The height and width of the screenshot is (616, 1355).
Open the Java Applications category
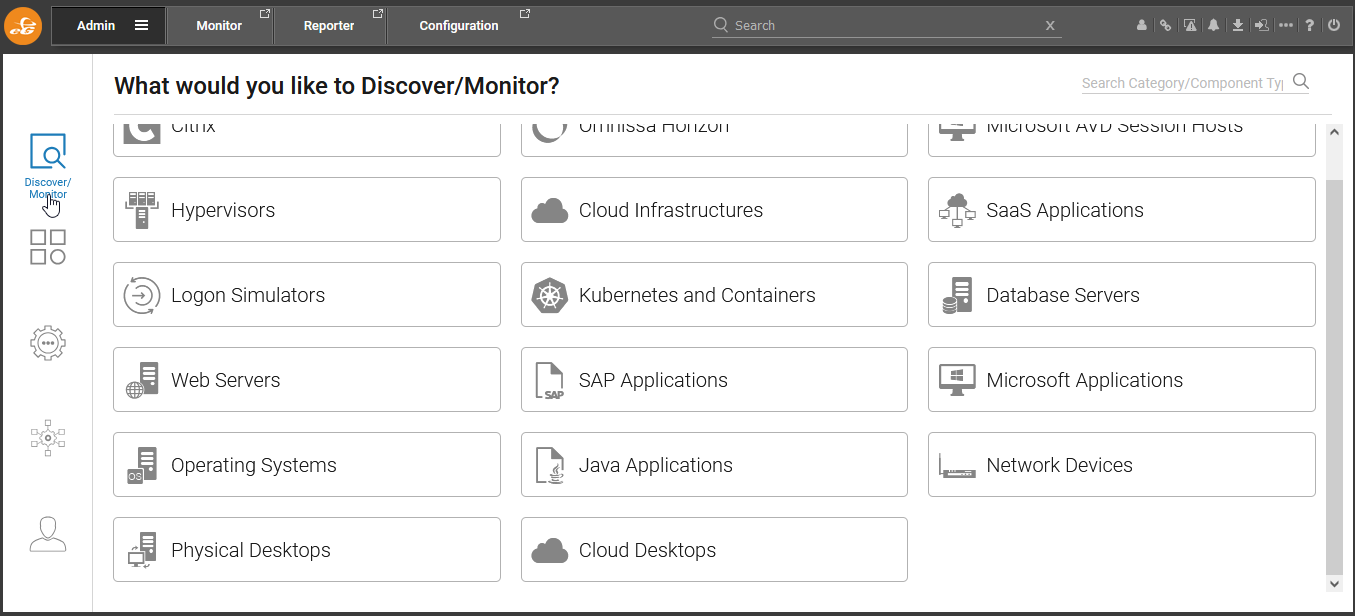[714, 465]
